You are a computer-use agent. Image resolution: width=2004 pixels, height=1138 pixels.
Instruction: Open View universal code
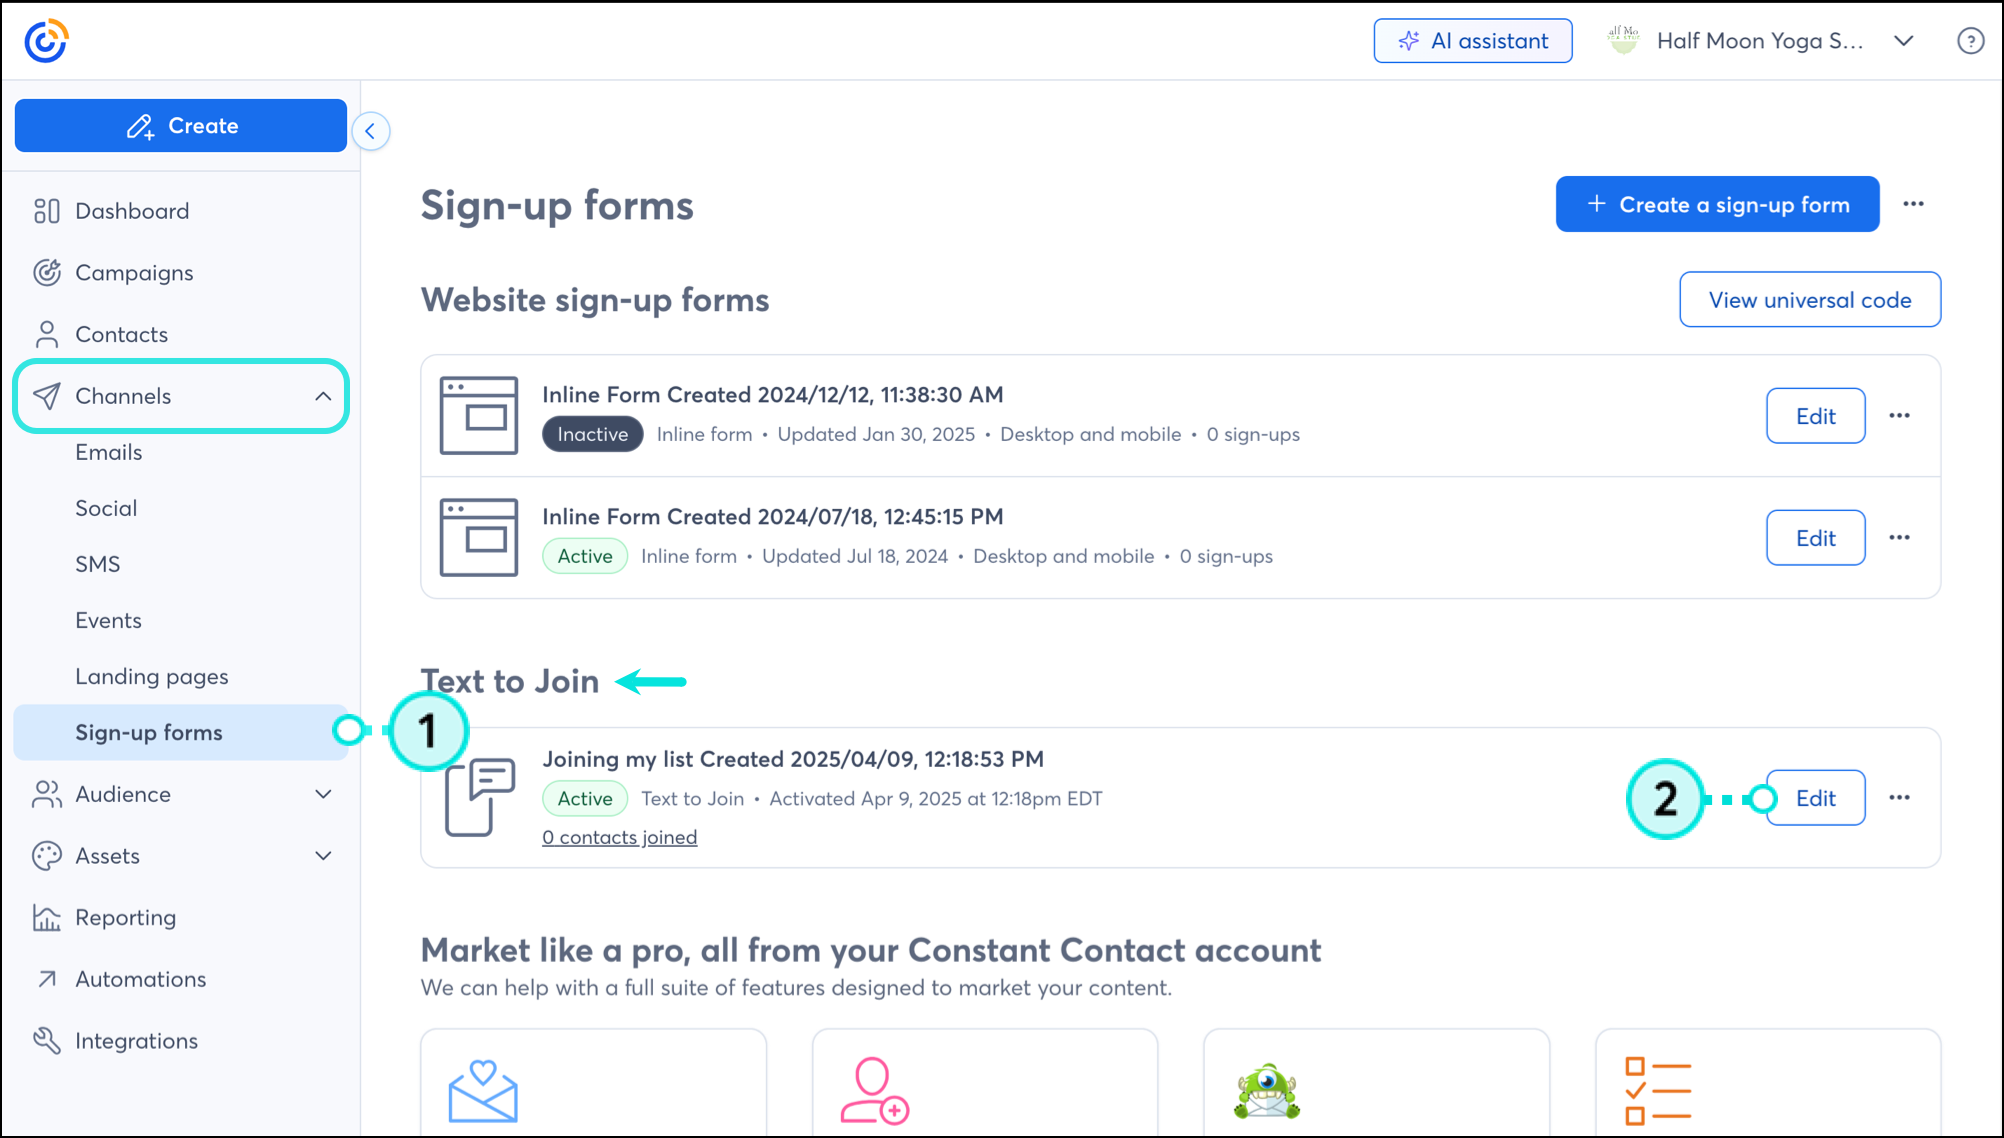coord(1809,299)
